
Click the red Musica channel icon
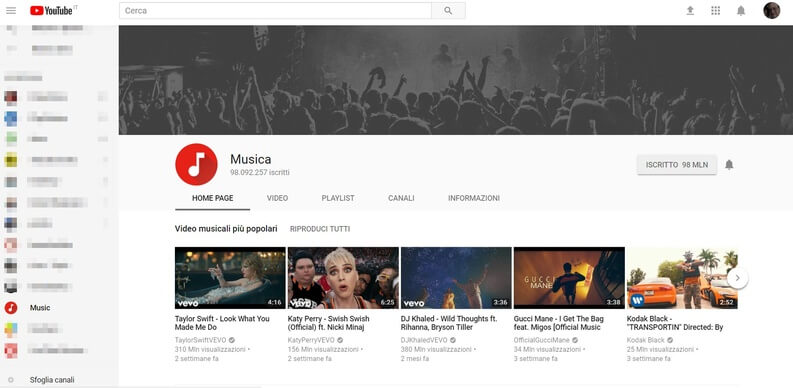(196, 164)
